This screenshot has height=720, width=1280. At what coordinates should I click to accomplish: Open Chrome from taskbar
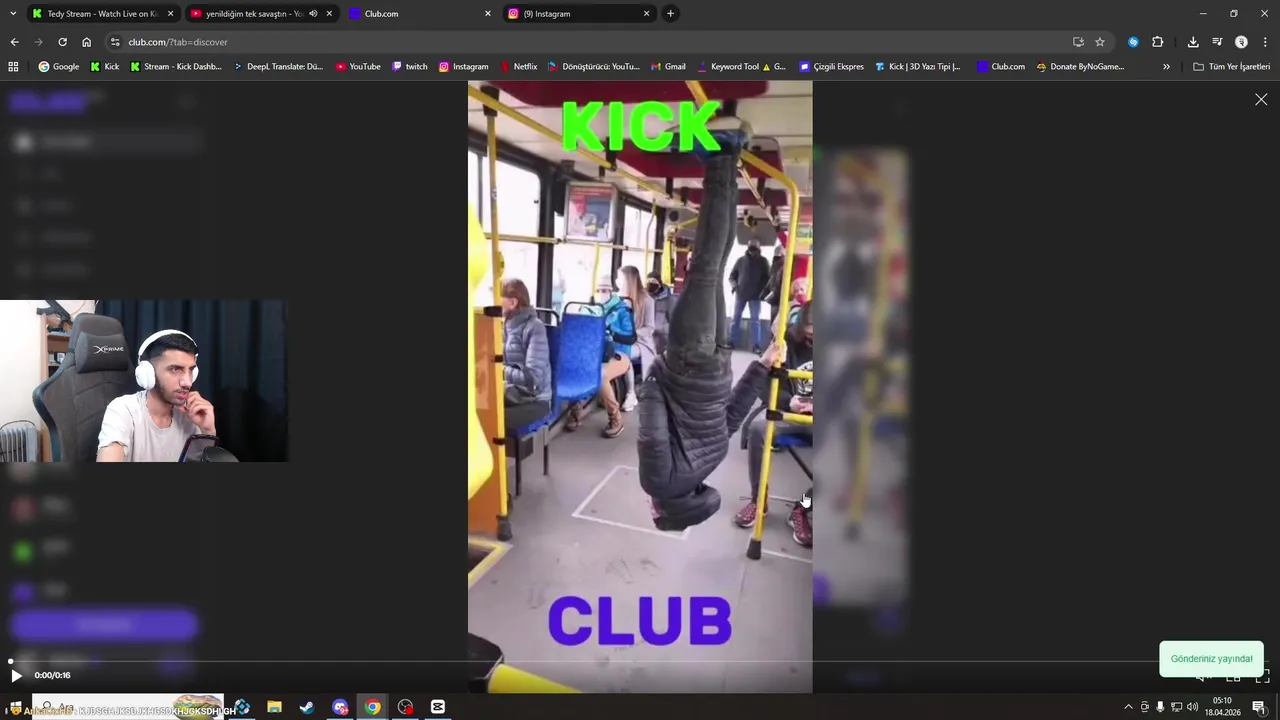tap(372, 707)
